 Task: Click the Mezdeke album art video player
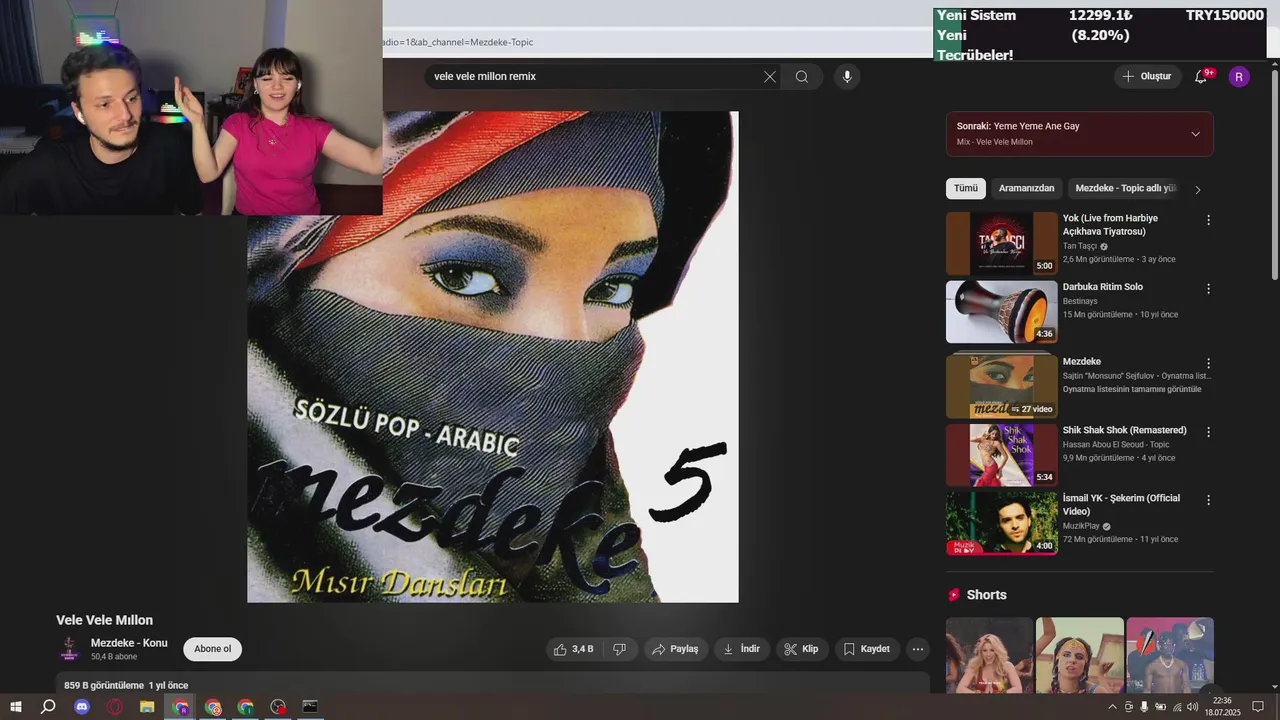(x=493, y=357)
